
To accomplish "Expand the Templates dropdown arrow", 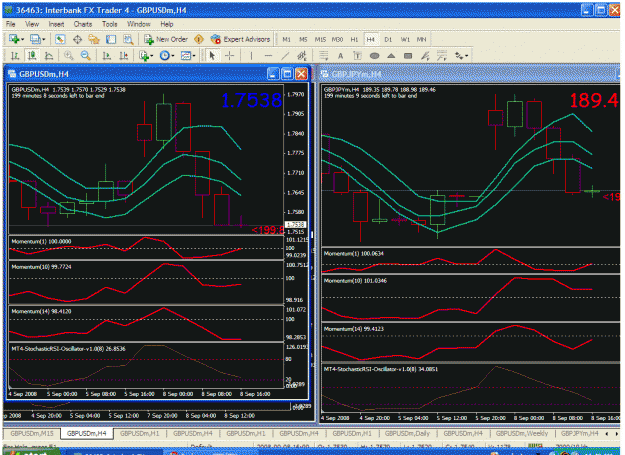I will (x=194, y=56).
